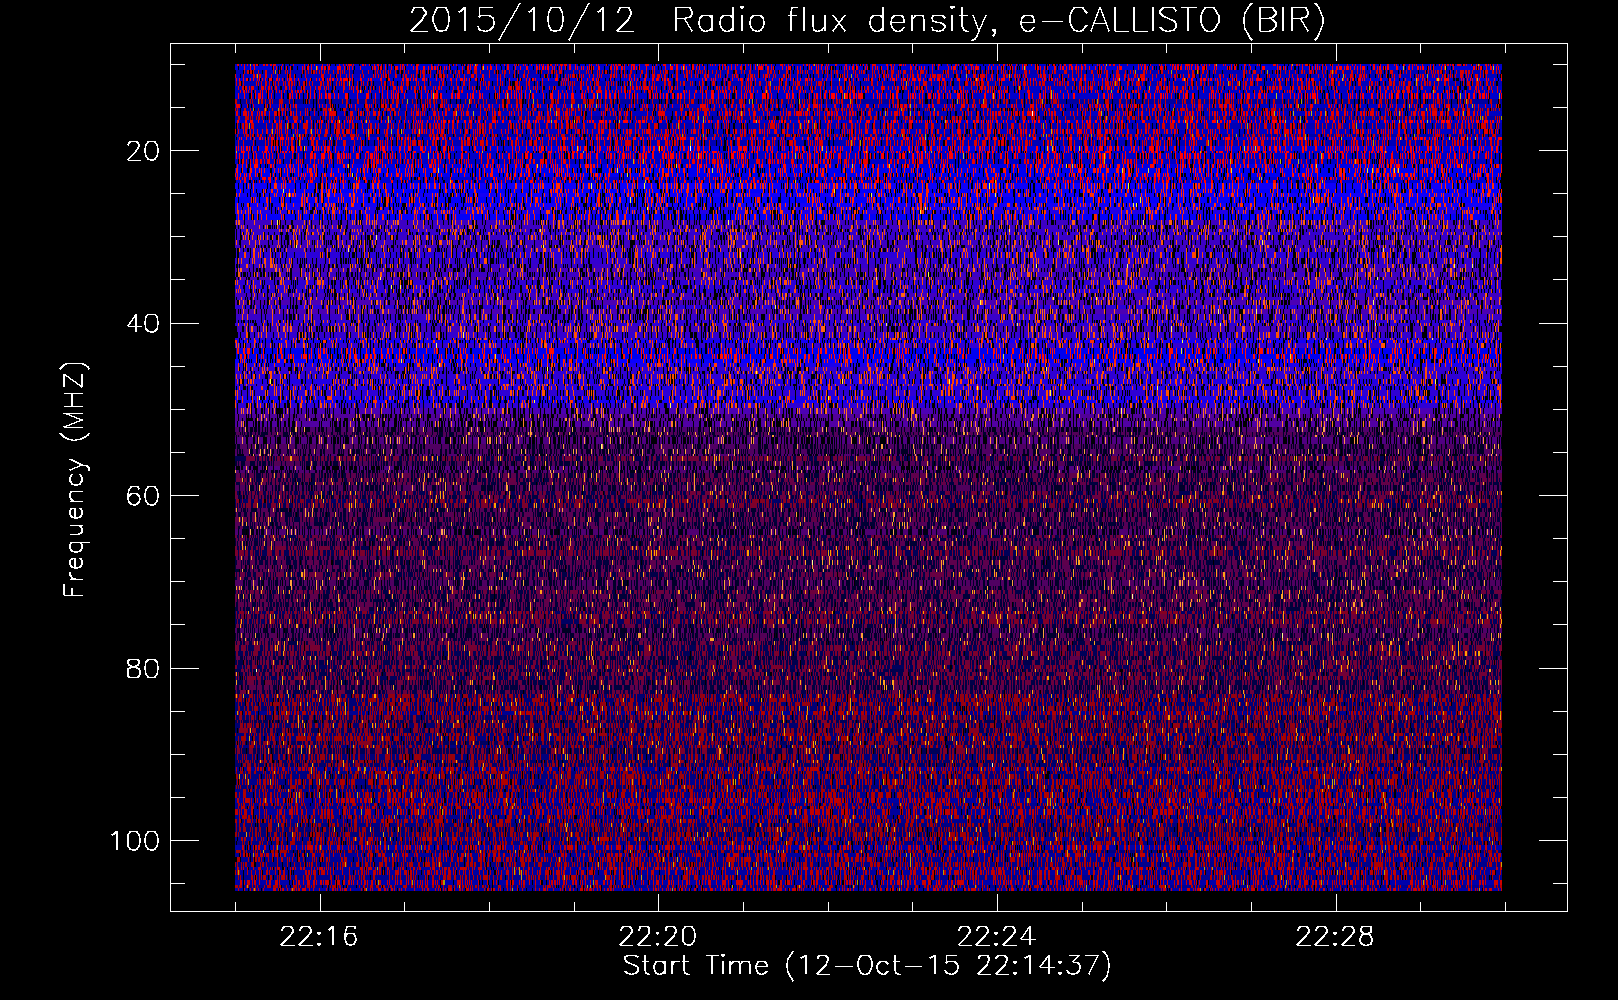This screenshot has width=1618, height=1000.
Task: Click the 100 frequency tick label
Action: point(135,841)
